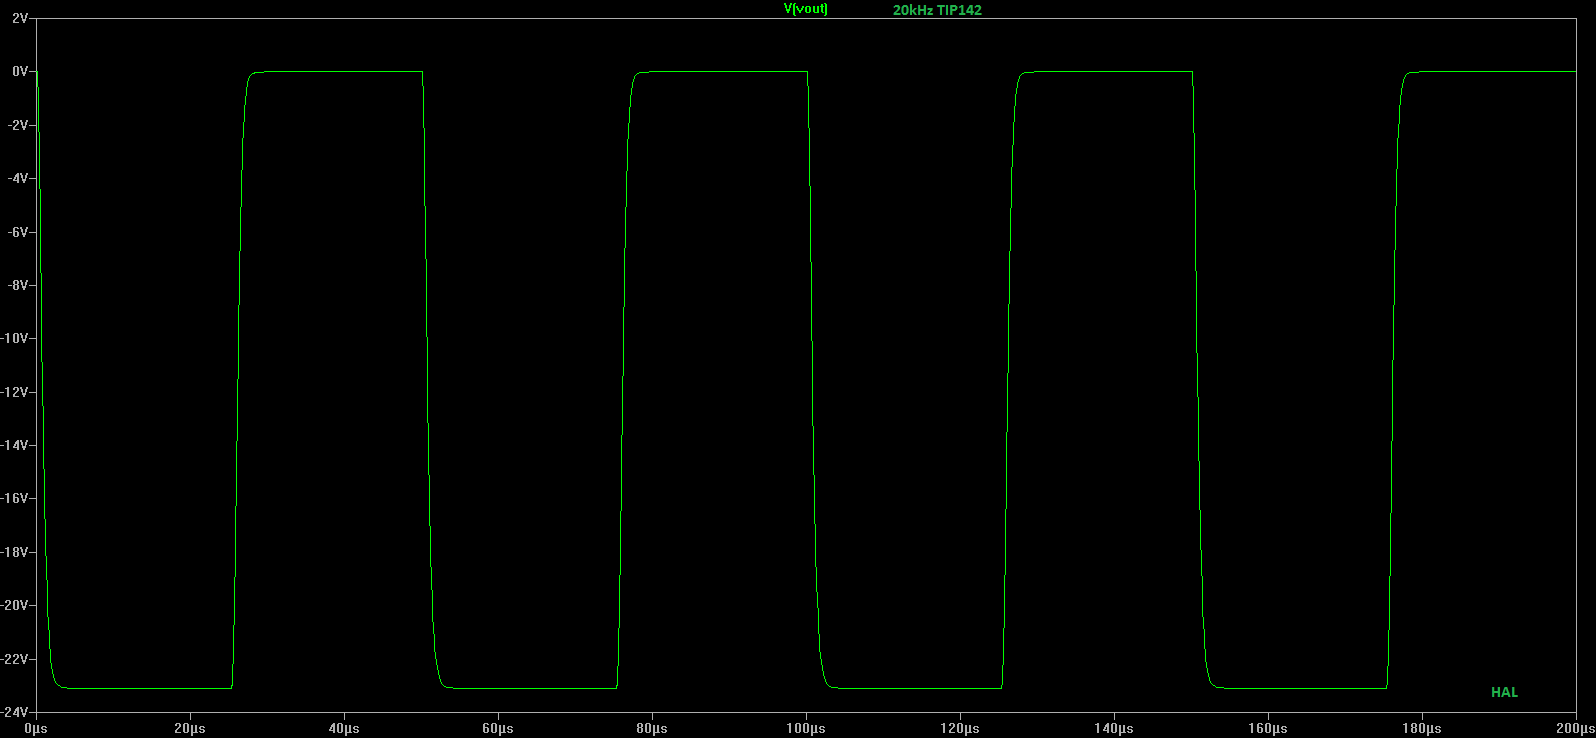Image resolution: width=1596 pixels, height=738 pixels.
Task: Click the -24V y-axis label
Action: click(14, 712)
